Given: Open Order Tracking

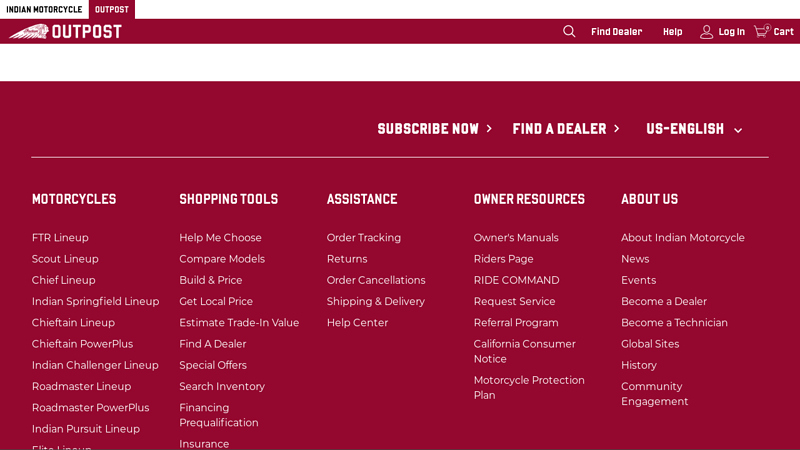Looking at the screenshot, I should click(x=363, y=238).
